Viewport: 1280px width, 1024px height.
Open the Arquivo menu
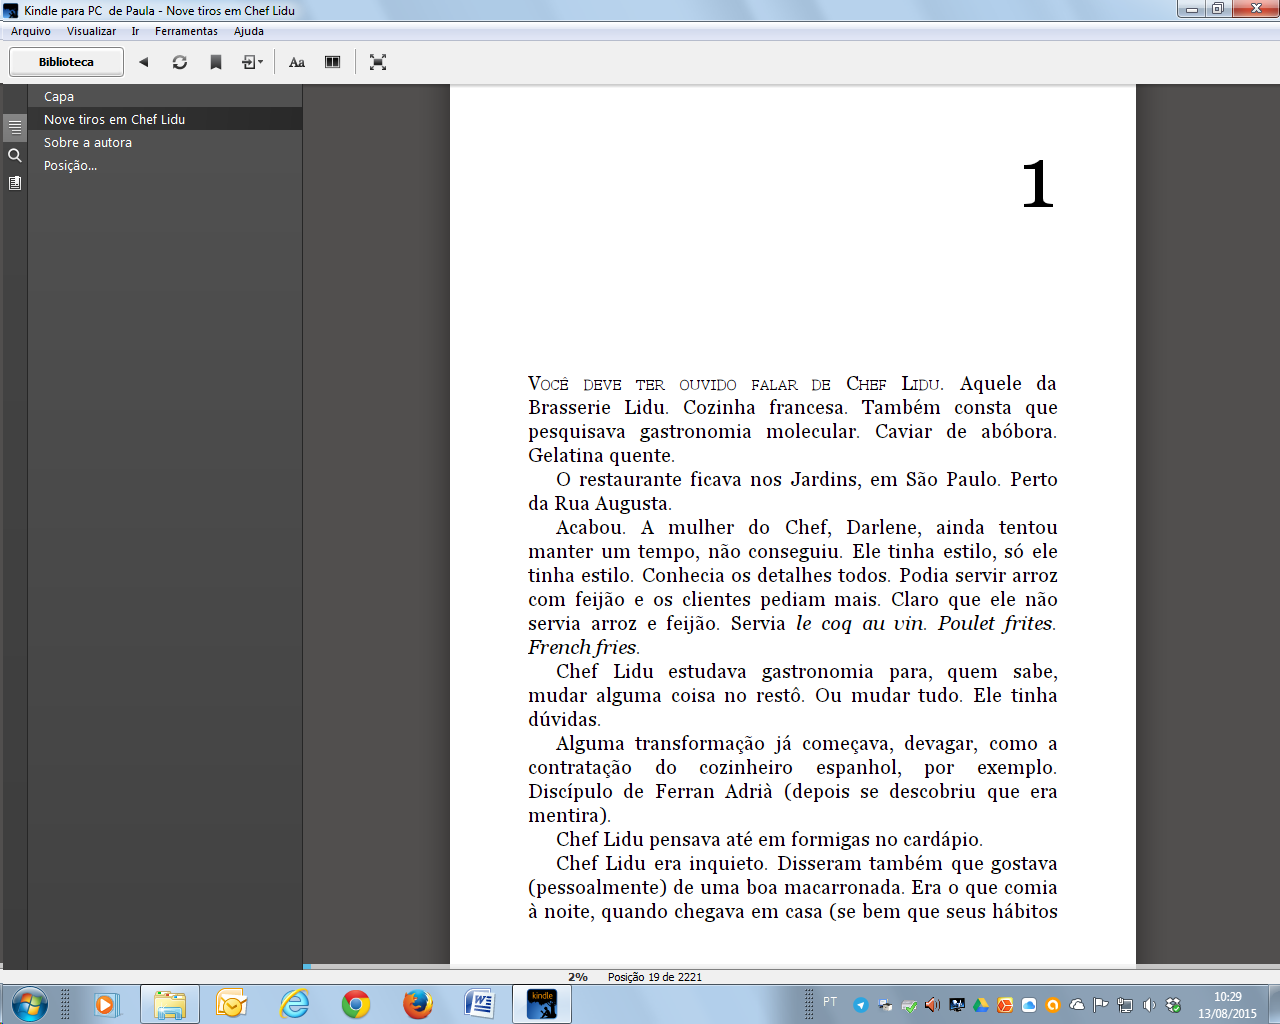[x=31, y=31]
